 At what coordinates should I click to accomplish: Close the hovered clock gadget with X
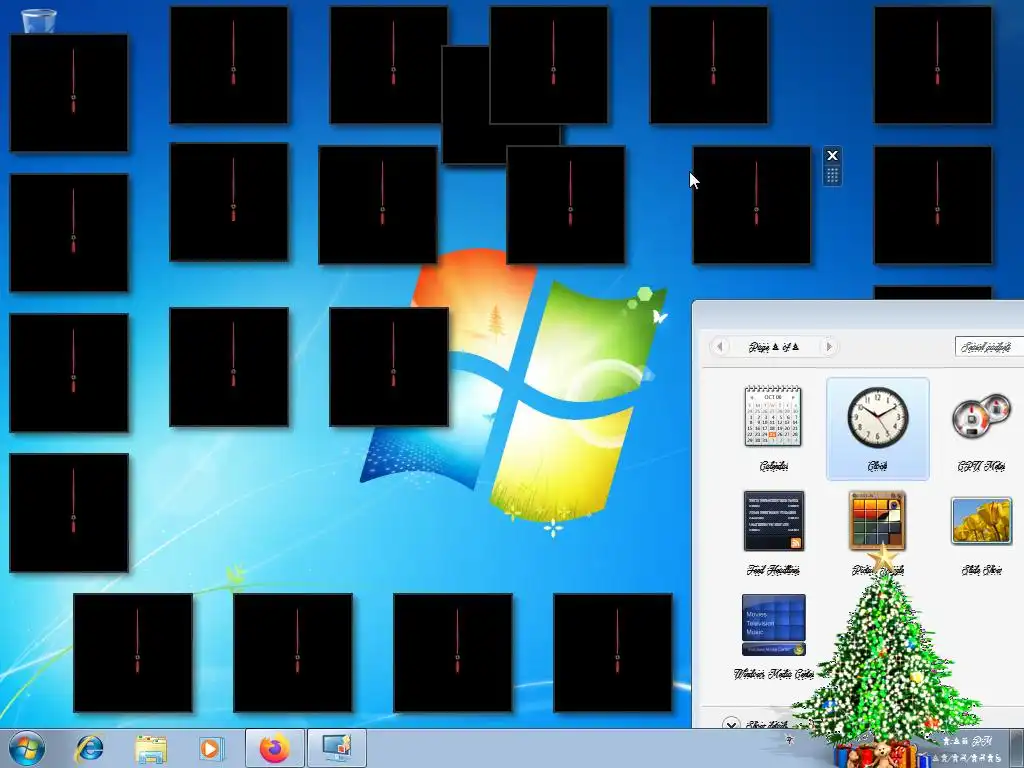point(832,155)
